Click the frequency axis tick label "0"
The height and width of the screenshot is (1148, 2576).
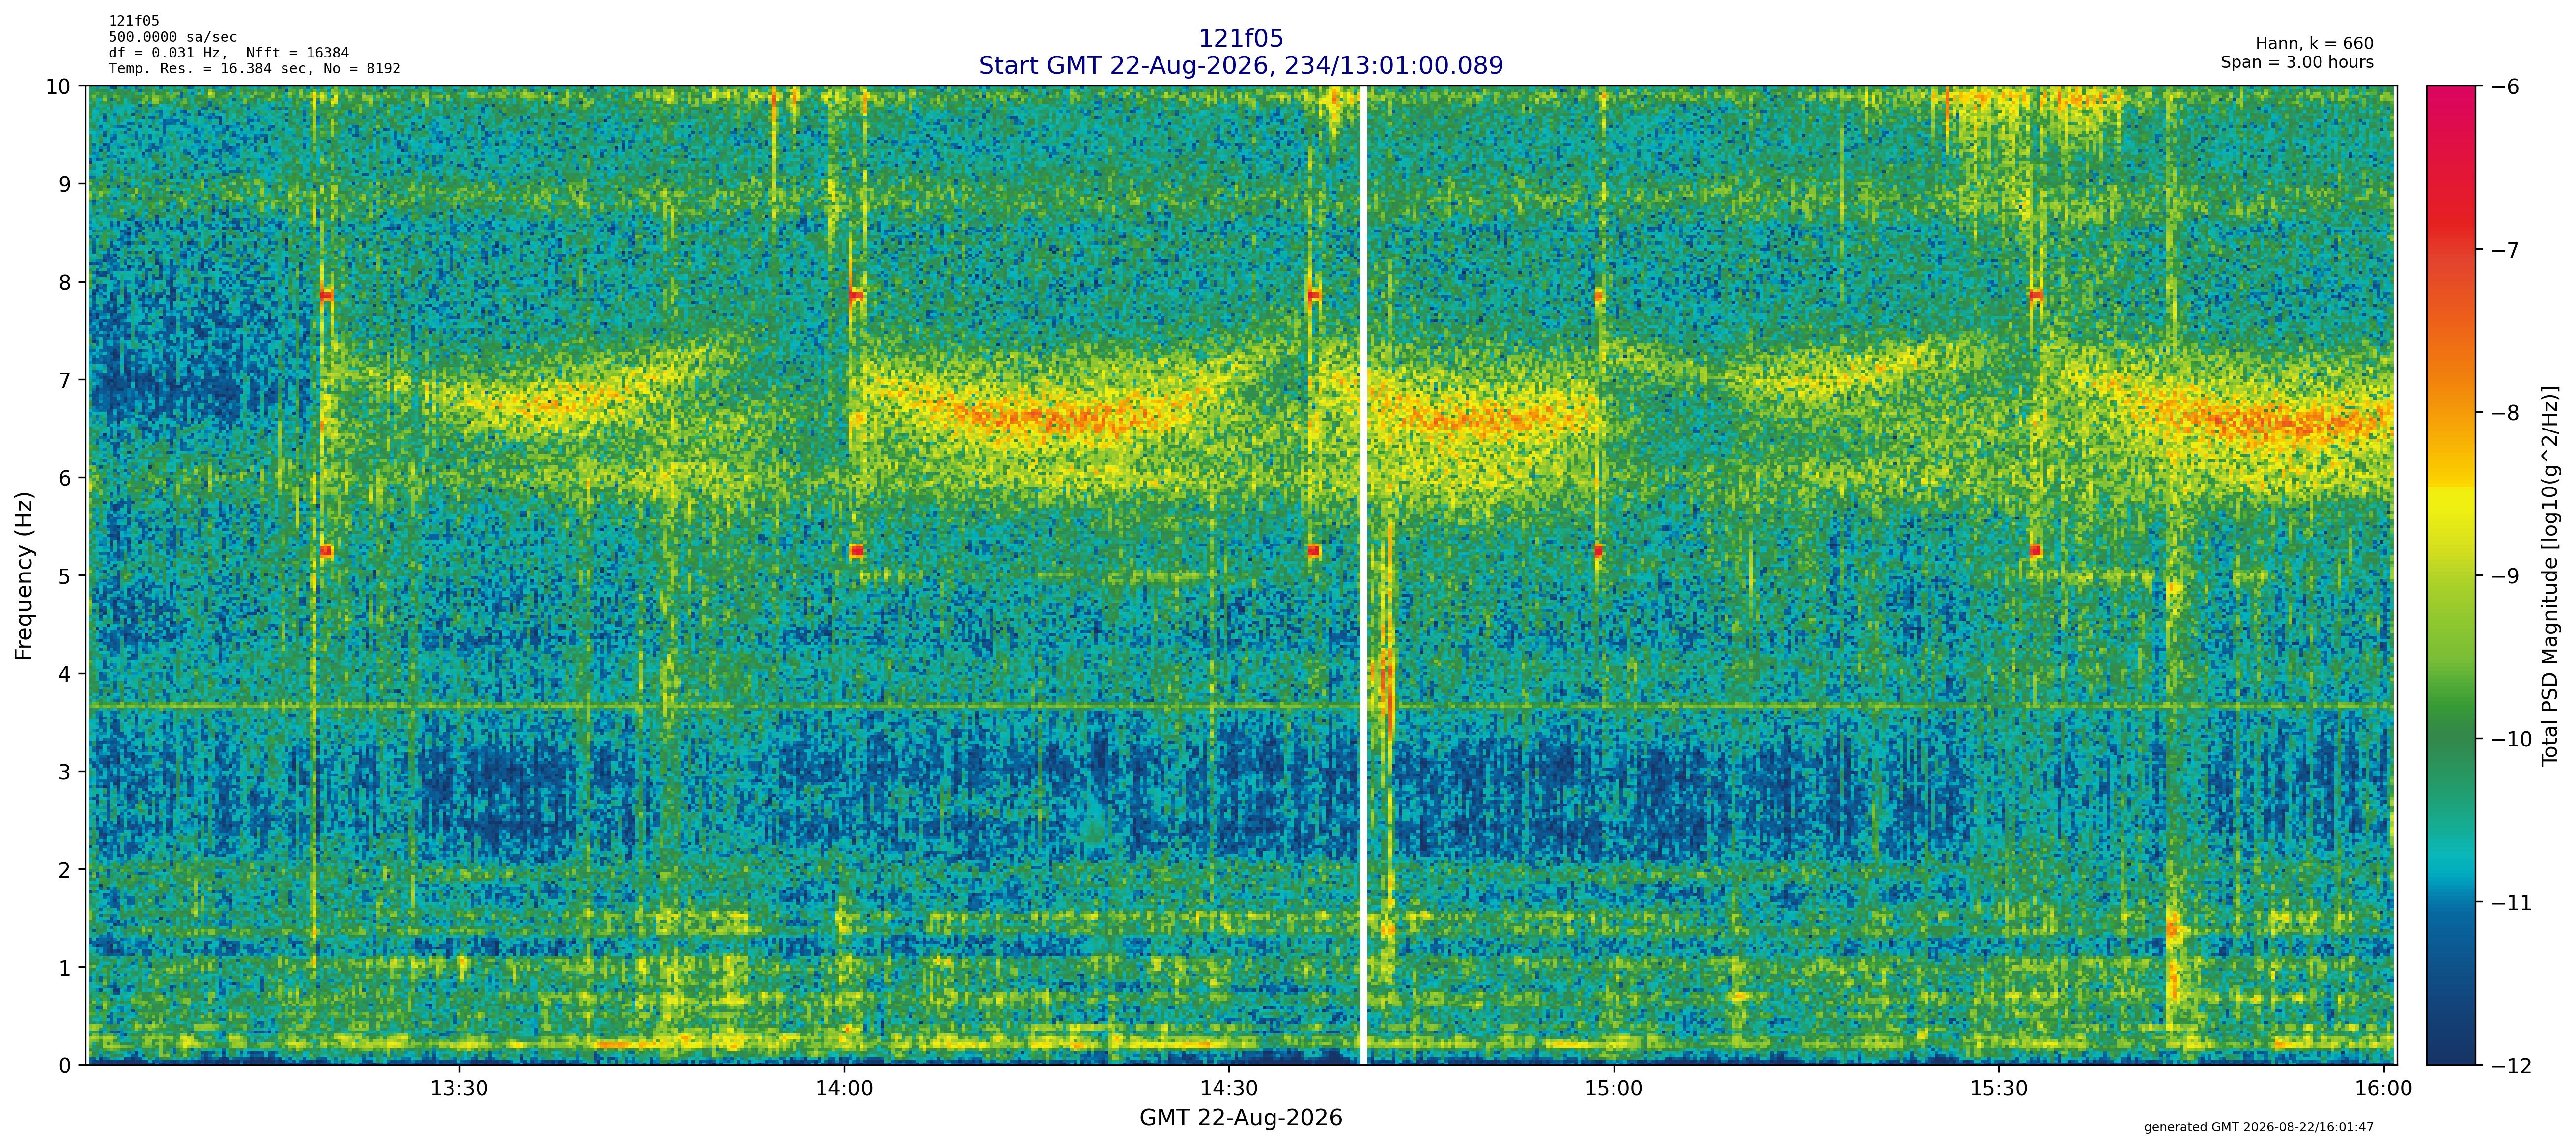point(66,1066)
